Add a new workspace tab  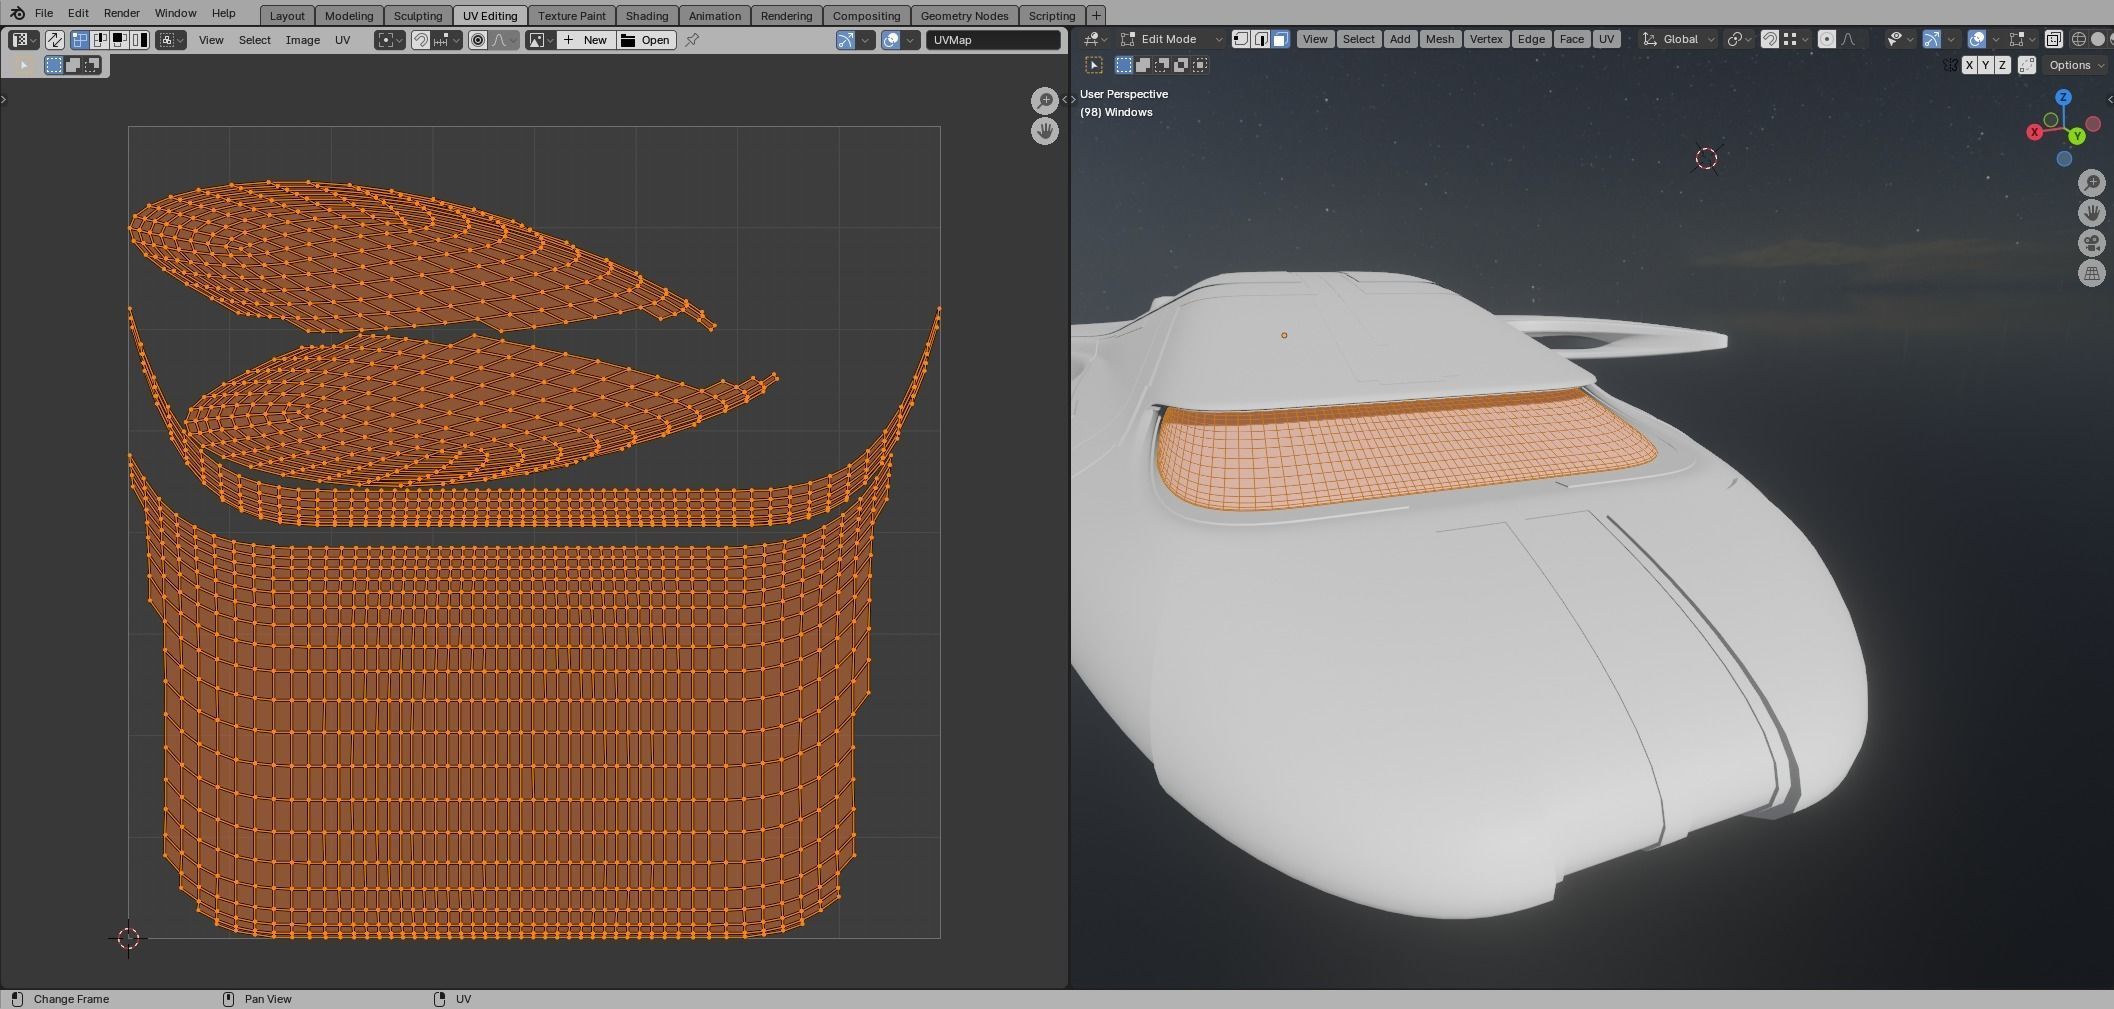(1096, 16)
